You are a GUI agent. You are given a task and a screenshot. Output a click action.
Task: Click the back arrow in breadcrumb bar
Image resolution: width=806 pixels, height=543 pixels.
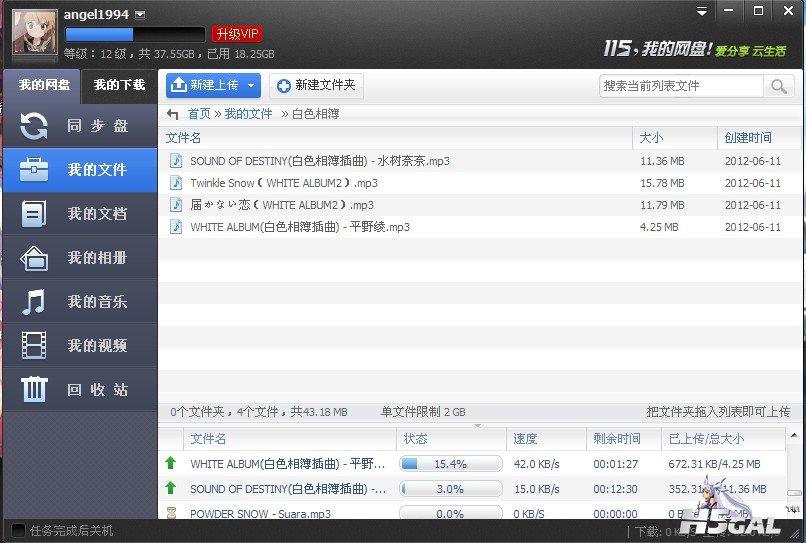173,114
